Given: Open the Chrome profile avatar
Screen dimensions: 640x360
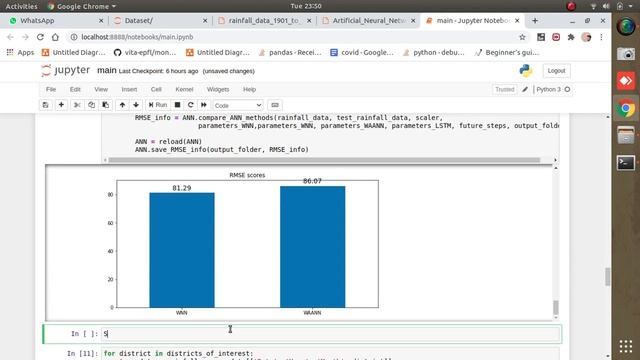Looking at the screenshot, I should (586, 37).
